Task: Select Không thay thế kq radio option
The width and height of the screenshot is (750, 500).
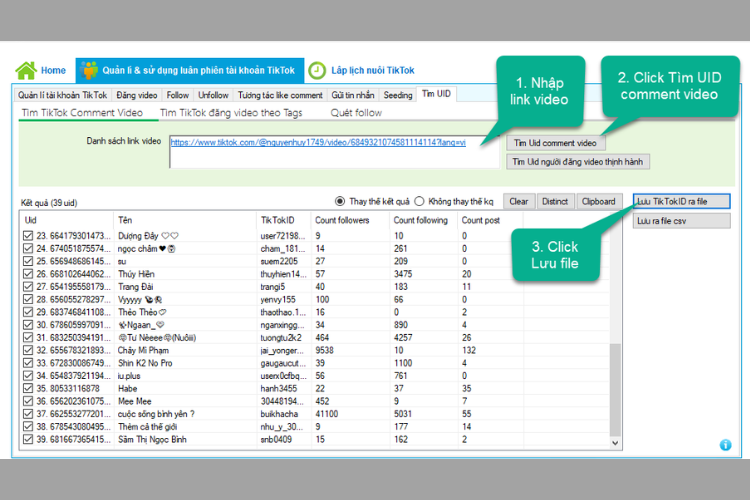Action: [419, 201]
